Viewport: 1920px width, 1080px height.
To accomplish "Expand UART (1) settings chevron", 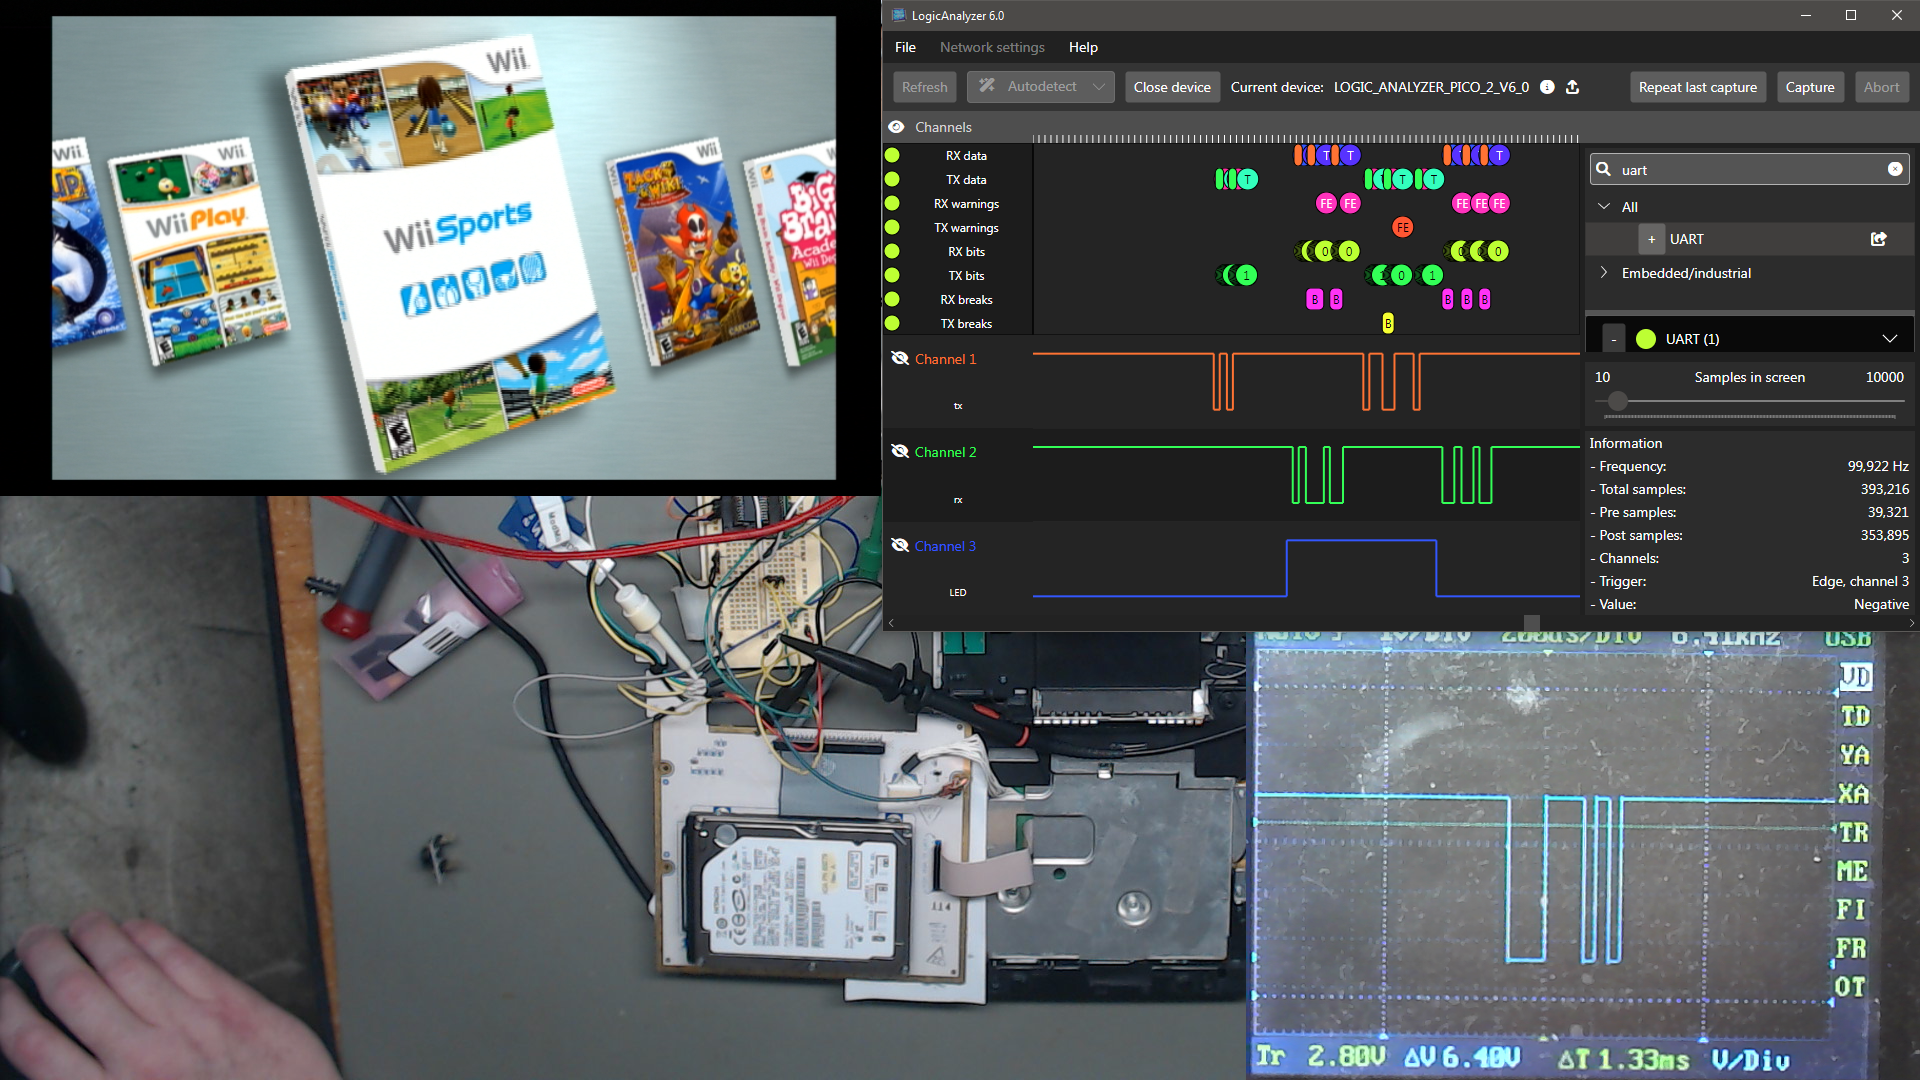I will click(x=1889, y=339).
